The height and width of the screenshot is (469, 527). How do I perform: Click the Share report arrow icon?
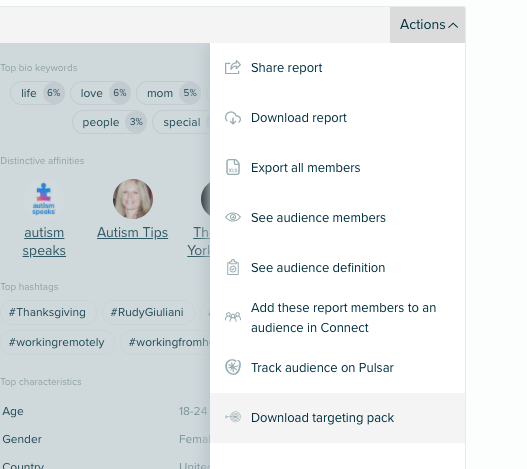[x=233, y=68]
